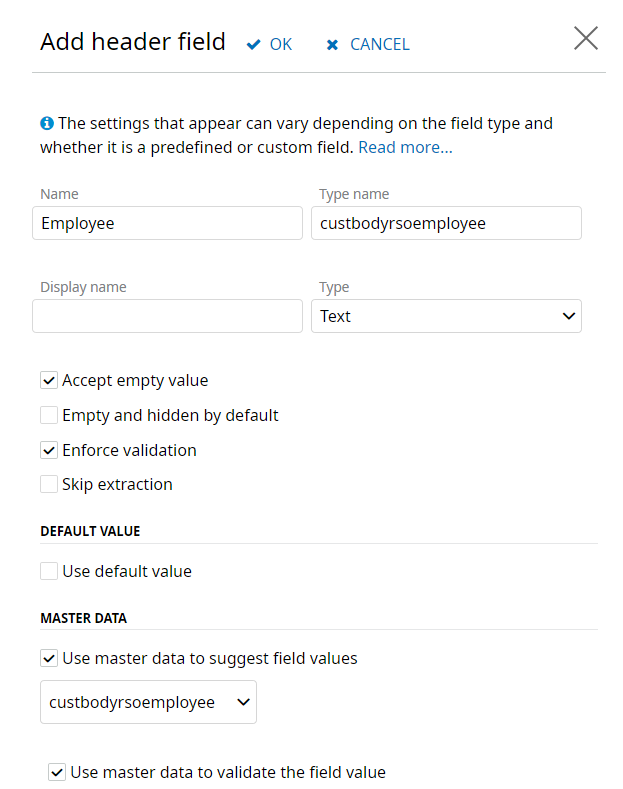Click the OK checkmark icon
The height and width of the screenshot is (789, 623).
(x=254, y=44)
